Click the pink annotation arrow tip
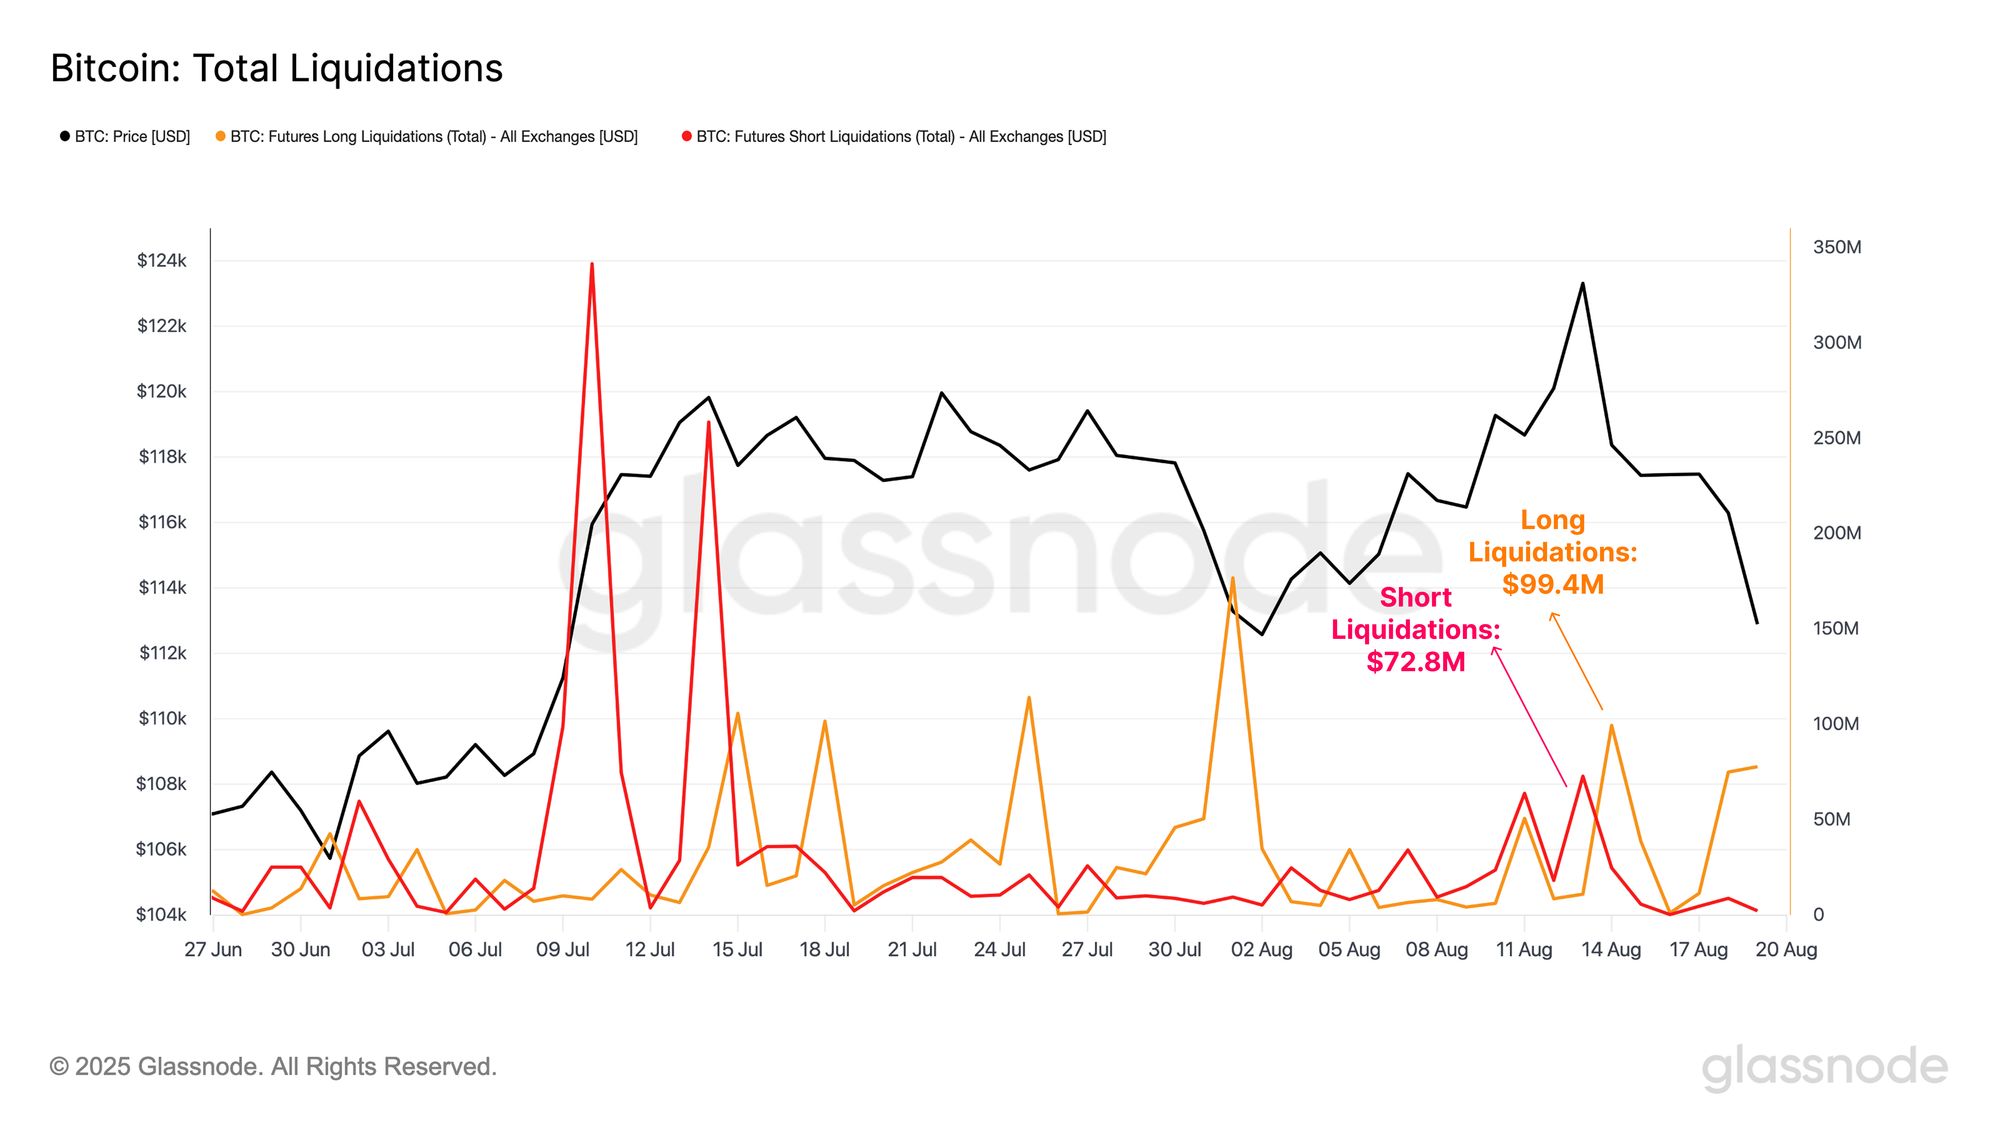This screenshot has height=1125, width=2000. (x=1495, y=649)
